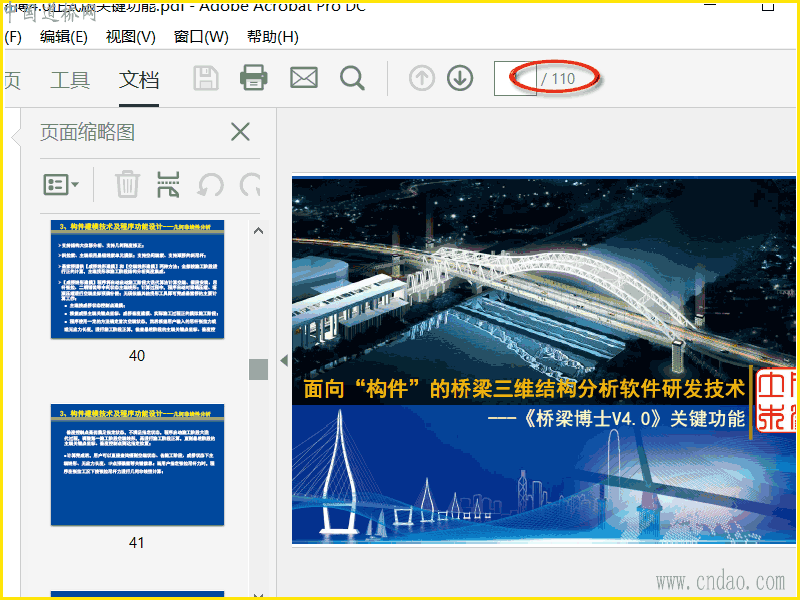Screen dimensions: 800x600
Task: Print the document with the printer icon
Action: click(254, 78)
